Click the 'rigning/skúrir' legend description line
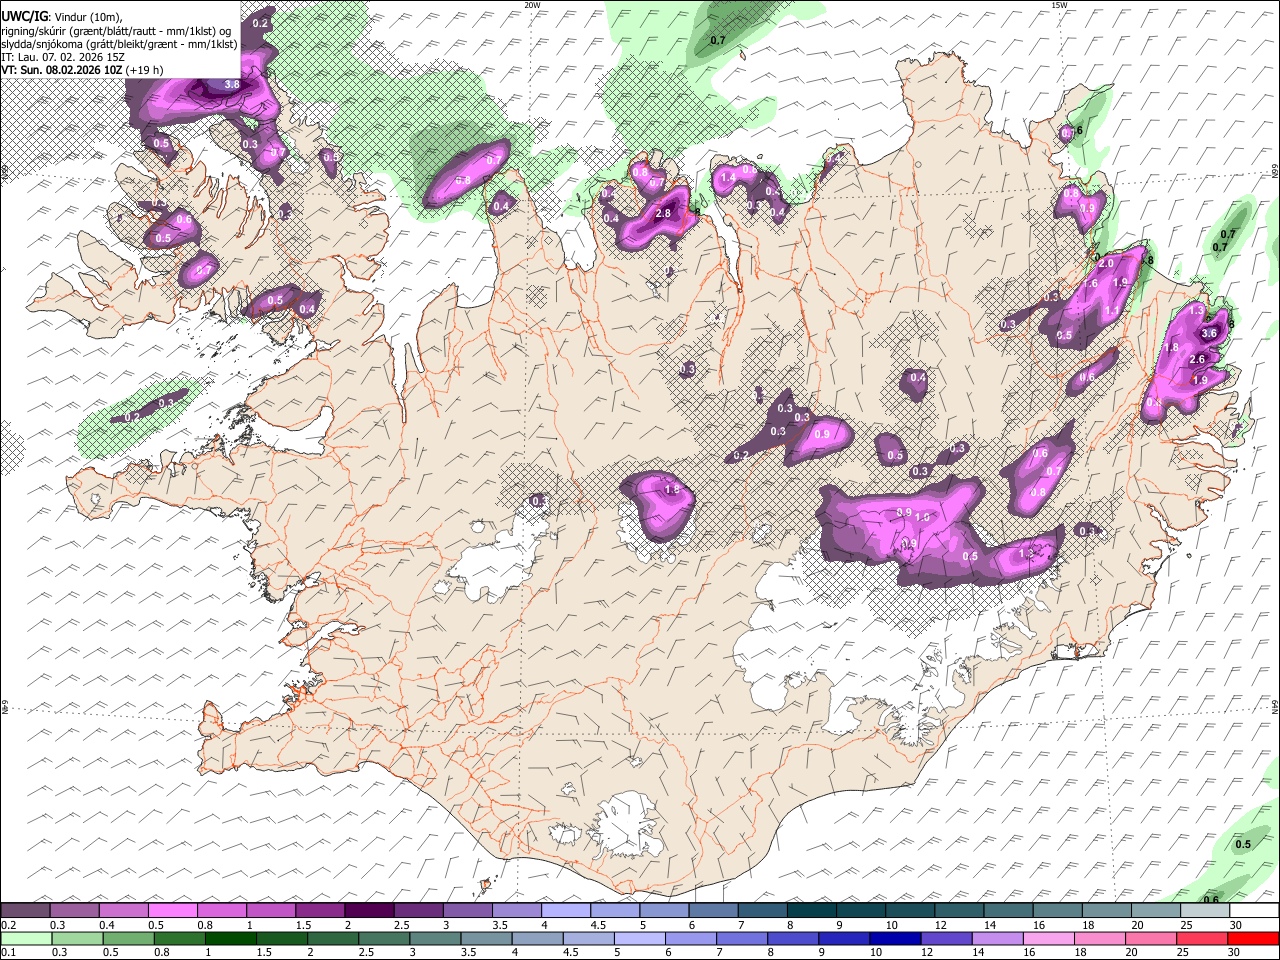Viewport: 1280px width, 960px height. click(118, 31)
